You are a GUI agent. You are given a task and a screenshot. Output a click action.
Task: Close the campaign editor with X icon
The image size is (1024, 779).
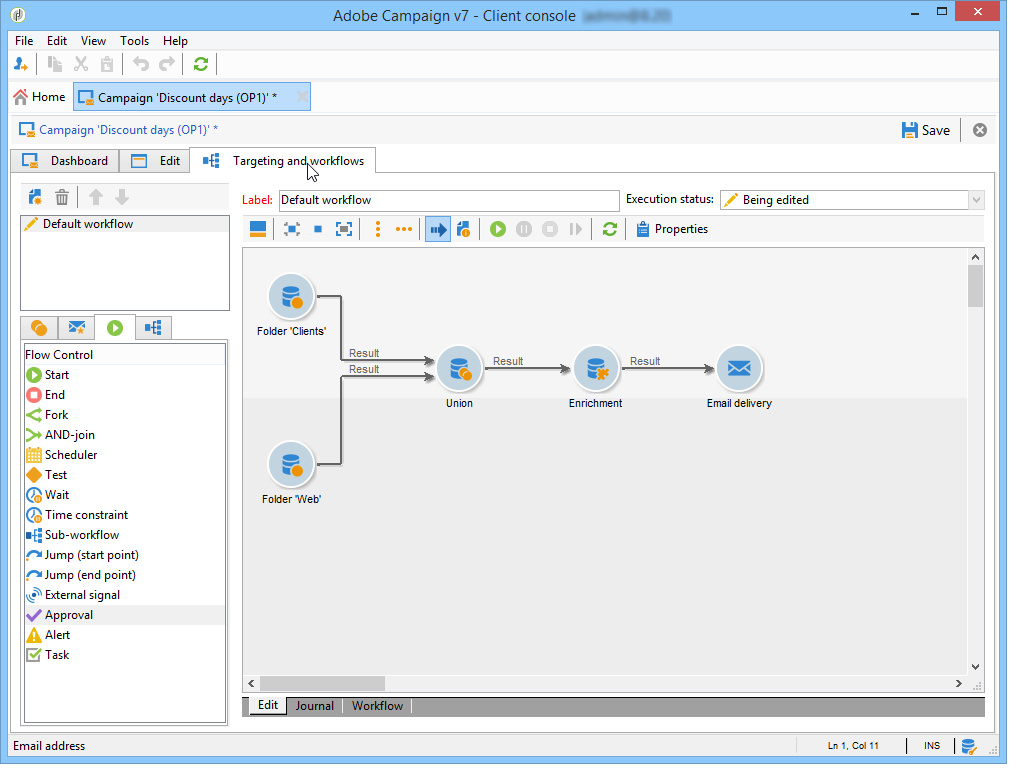pos(980,130)
